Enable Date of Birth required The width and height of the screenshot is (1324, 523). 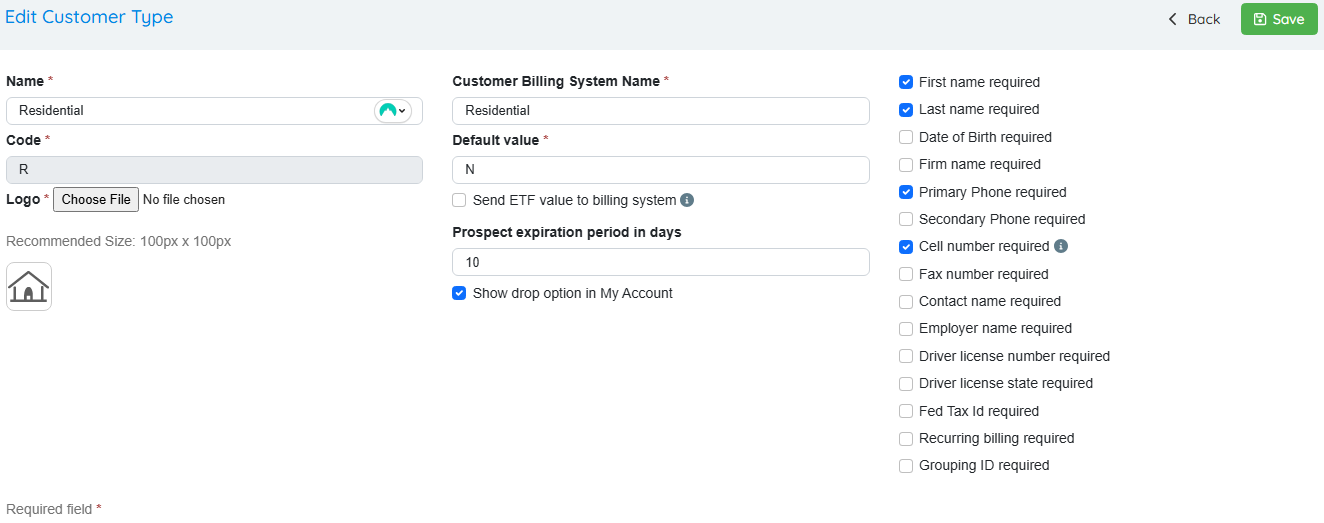click(906, 137)
